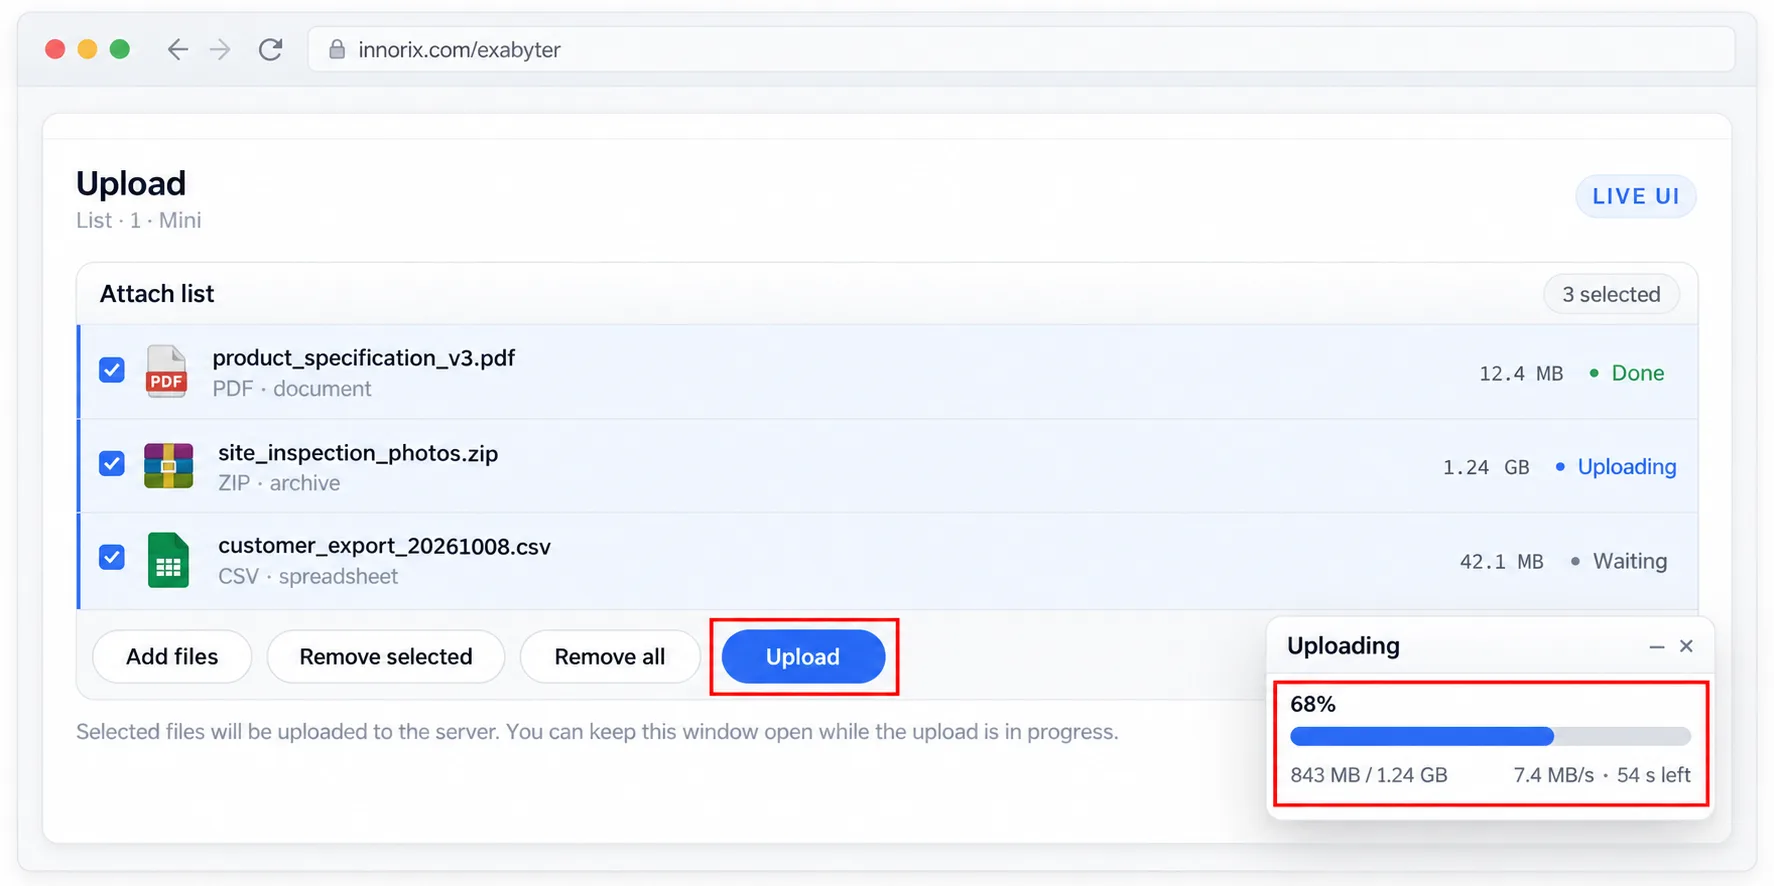Image resolution: width=1774 pixels, height=886 pixels.
Task: Click the green macOS window zoom button
Action: 120,49
